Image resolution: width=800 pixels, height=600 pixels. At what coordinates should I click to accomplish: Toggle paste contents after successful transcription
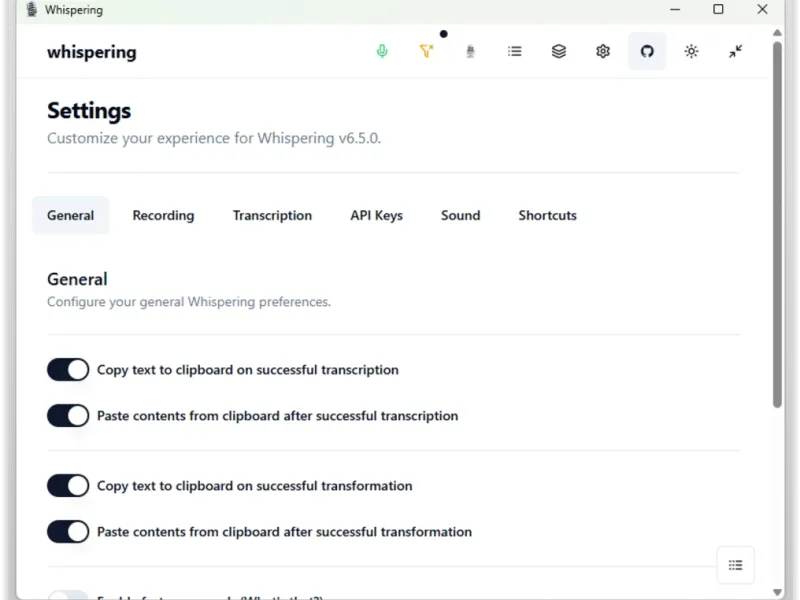[68, 416]
